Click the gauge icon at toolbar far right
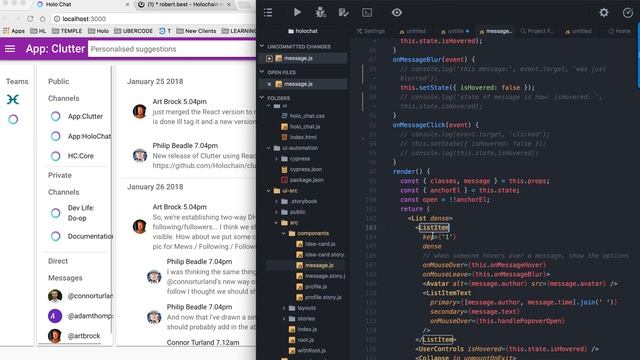640x360 pixels. pos(628,13)
